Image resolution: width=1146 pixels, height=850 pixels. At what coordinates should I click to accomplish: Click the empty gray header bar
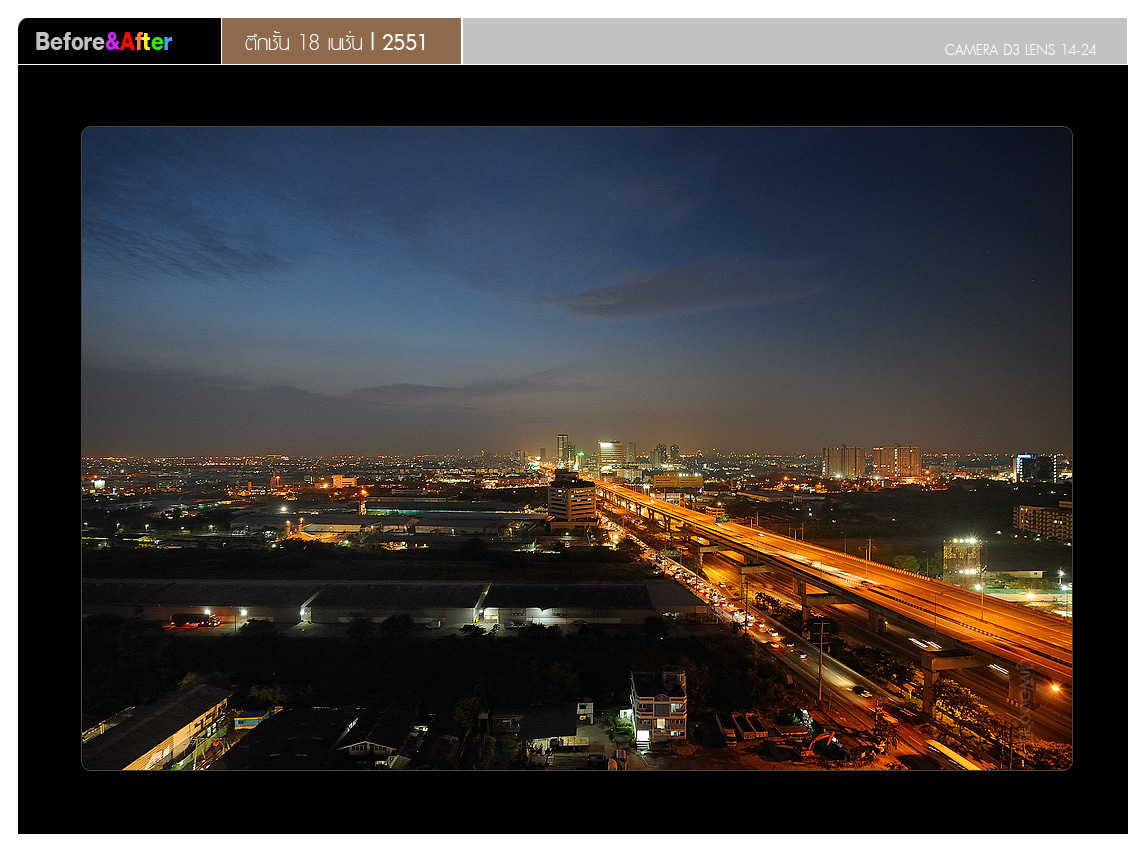[x=700, y=41]
